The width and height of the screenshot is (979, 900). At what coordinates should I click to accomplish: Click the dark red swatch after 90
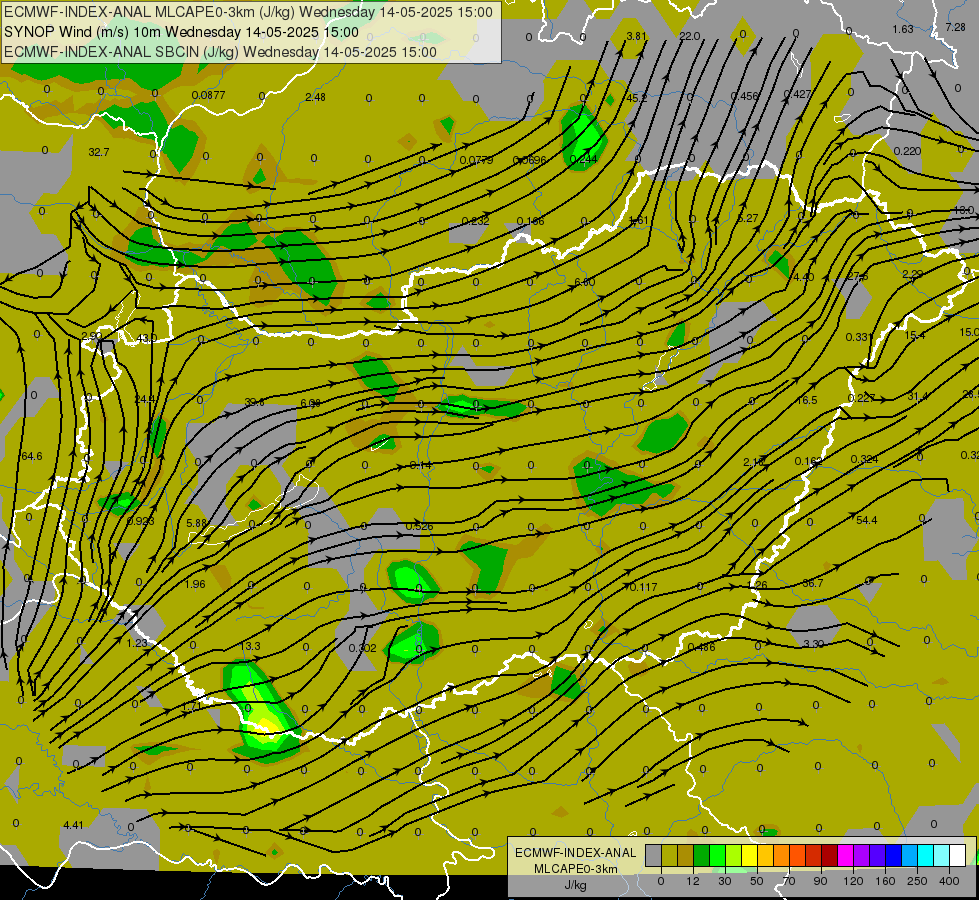[x=829, y=855]
